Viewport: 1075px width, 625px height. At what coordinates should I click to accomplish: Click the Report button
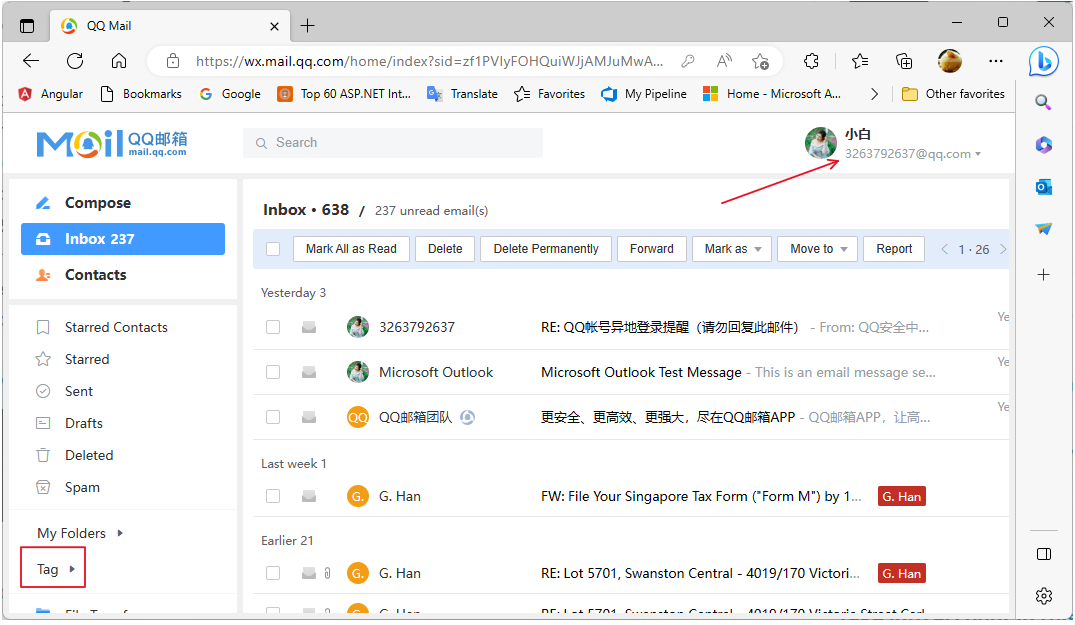(x=893, y=248)
